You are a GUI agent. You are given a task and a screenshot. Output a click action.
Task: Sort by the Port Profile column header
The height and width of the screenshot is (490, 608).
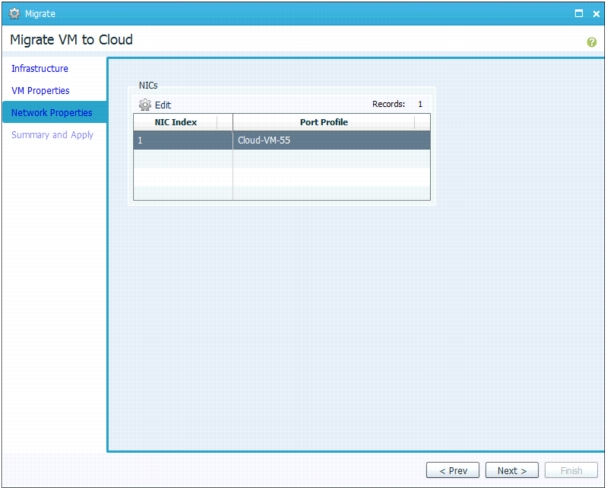332,122
